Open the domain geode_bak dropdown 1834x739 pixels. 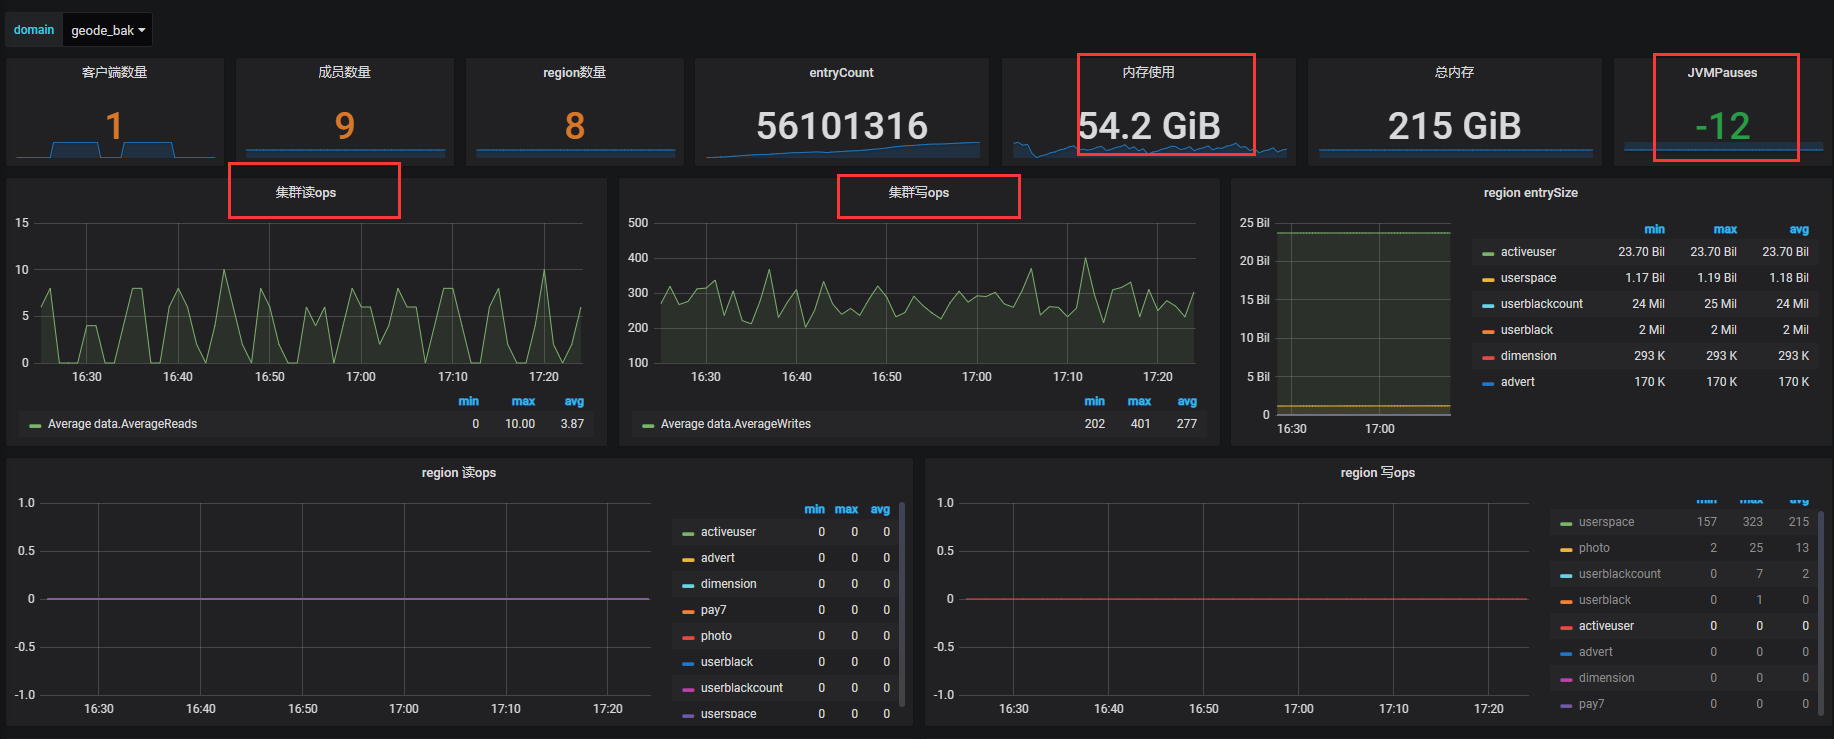tap(108, 30)
